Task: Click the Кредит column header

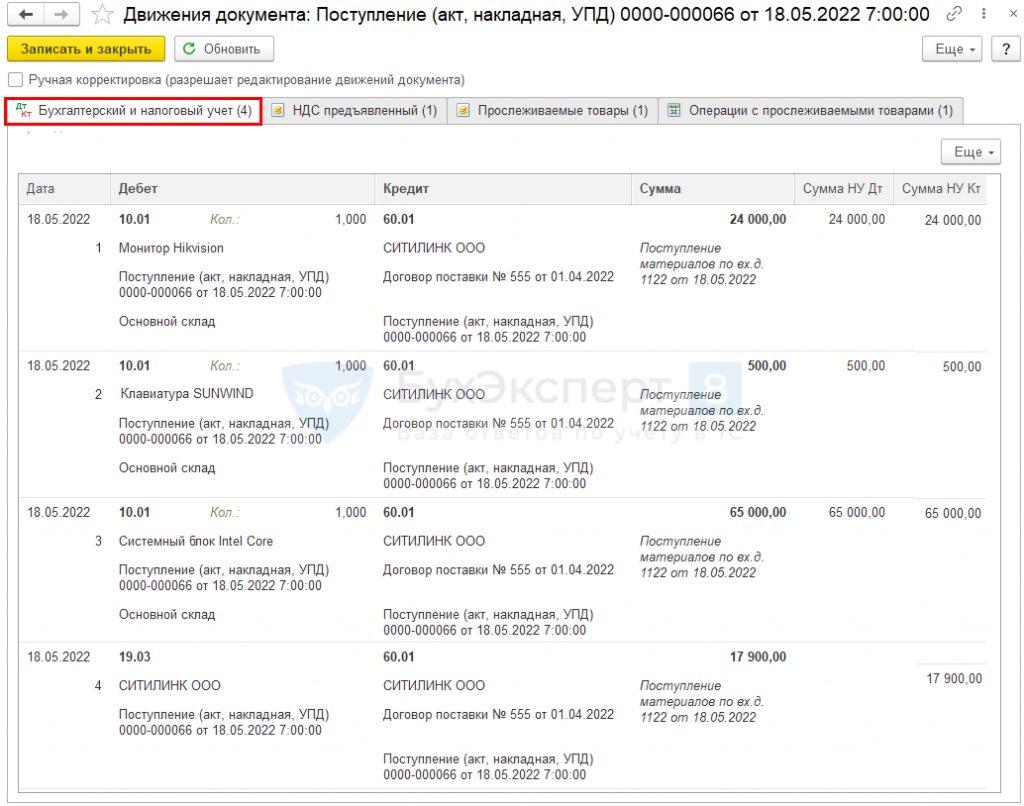Action: [x=503, y=189]
